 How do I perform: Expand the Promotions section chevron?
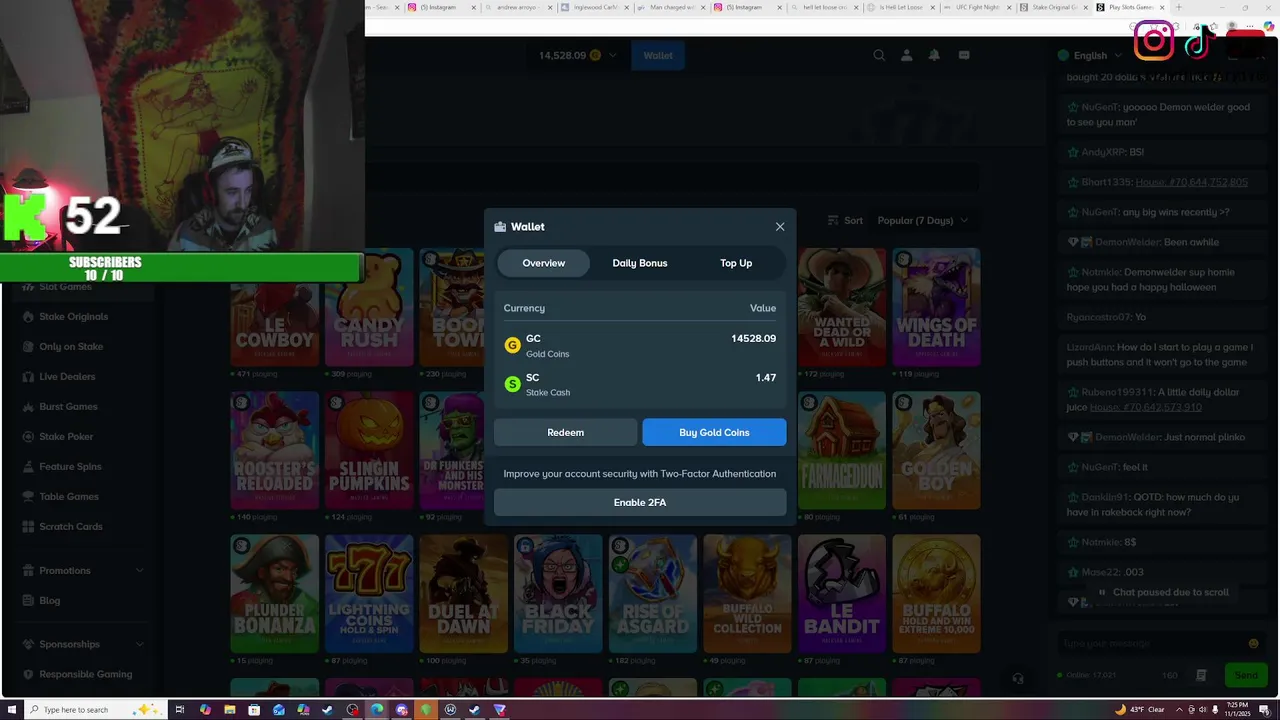tap(139, 571)
